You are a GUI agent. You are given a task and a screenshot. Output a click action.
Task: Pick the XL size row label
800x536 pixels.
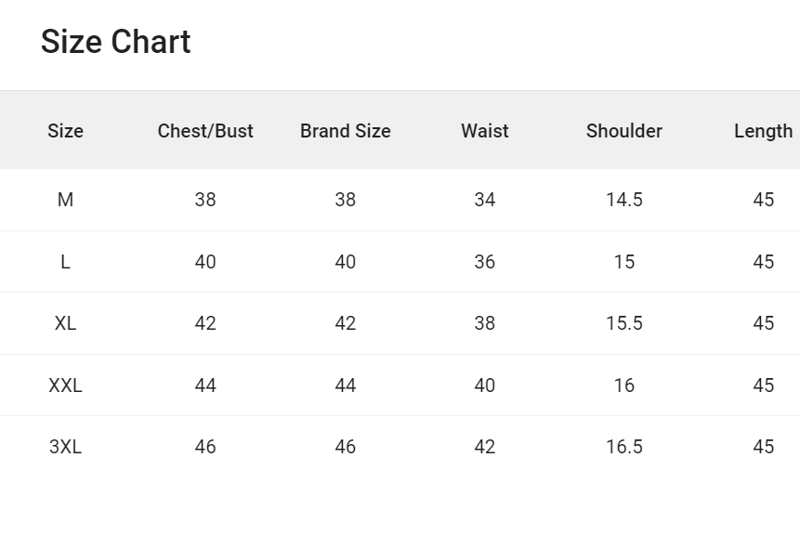pyautogui.click(x=65, y=324)
